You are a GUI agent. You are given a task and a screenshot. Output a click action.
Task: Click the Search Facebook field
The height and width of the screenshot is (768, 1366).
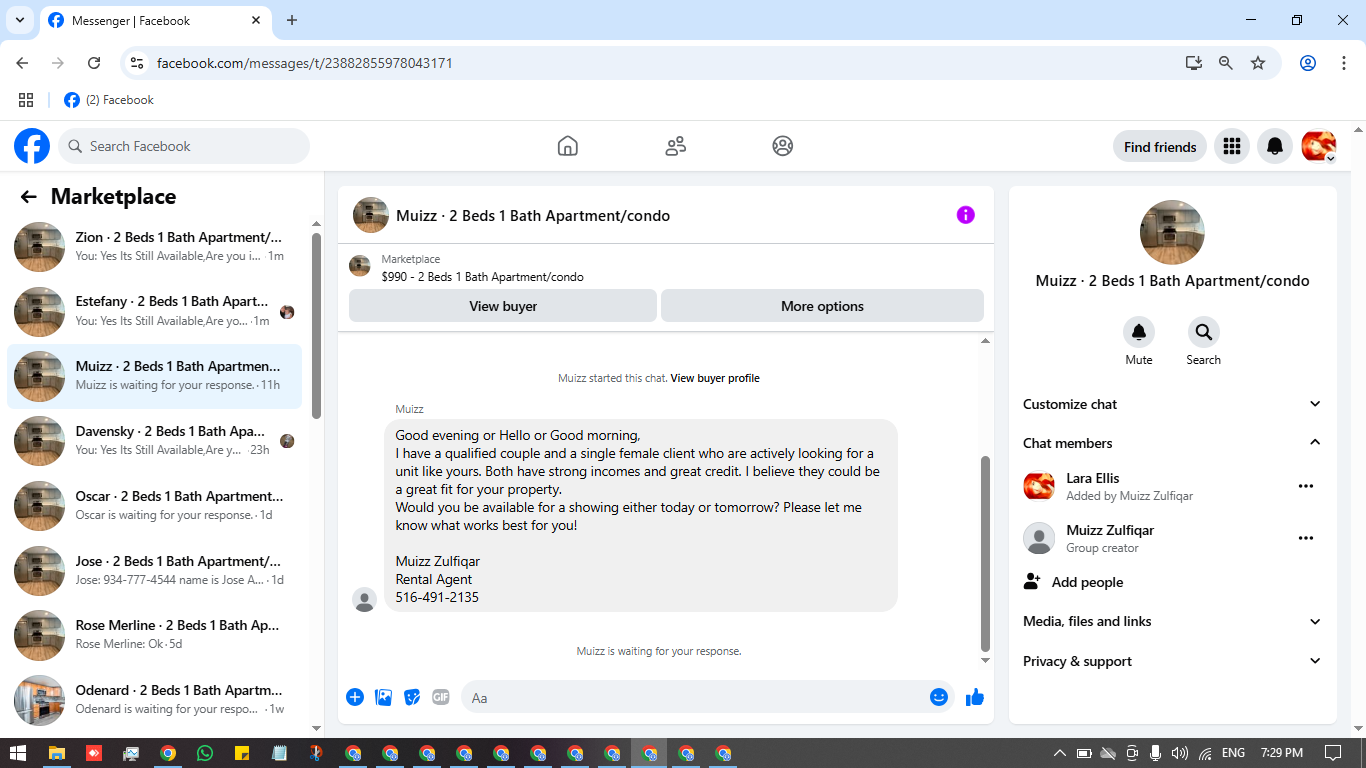tap(184, 146)
